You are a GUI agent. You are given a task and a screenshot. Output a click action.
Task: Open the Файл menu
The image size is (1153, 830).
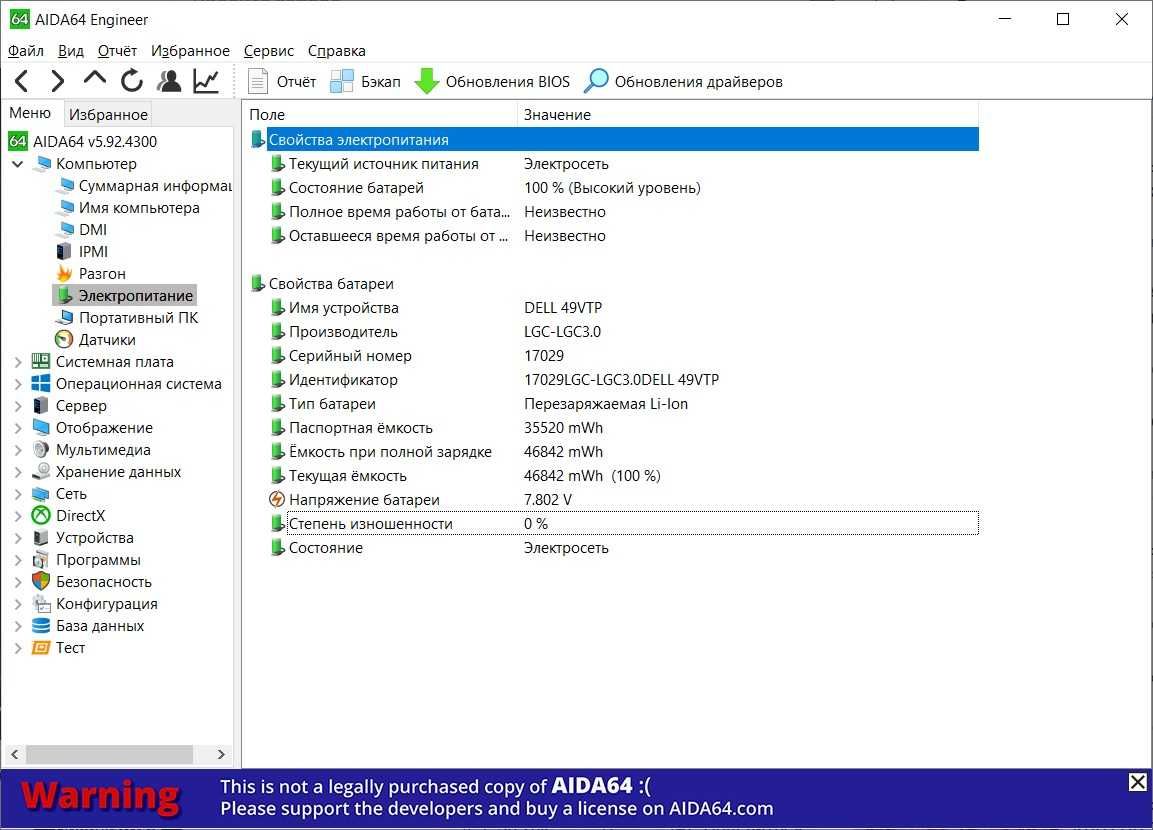coord(26,51)
